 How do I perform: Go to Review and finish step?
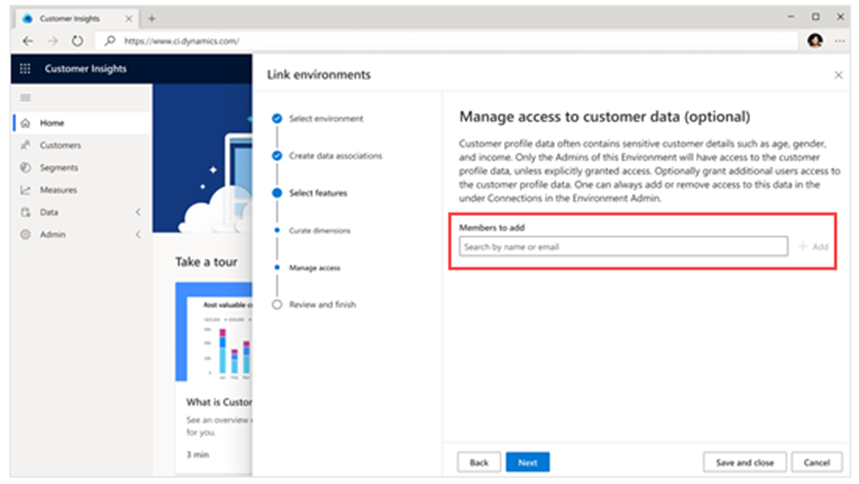coord(322,305)
